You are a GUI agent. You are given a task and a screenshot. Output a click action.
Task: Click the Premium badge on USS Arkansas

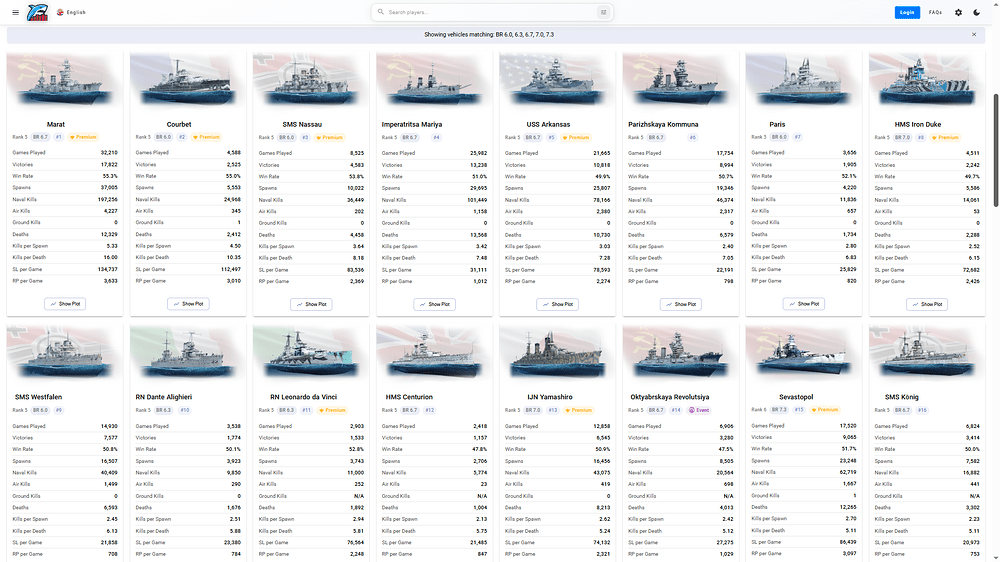(576, 137)
